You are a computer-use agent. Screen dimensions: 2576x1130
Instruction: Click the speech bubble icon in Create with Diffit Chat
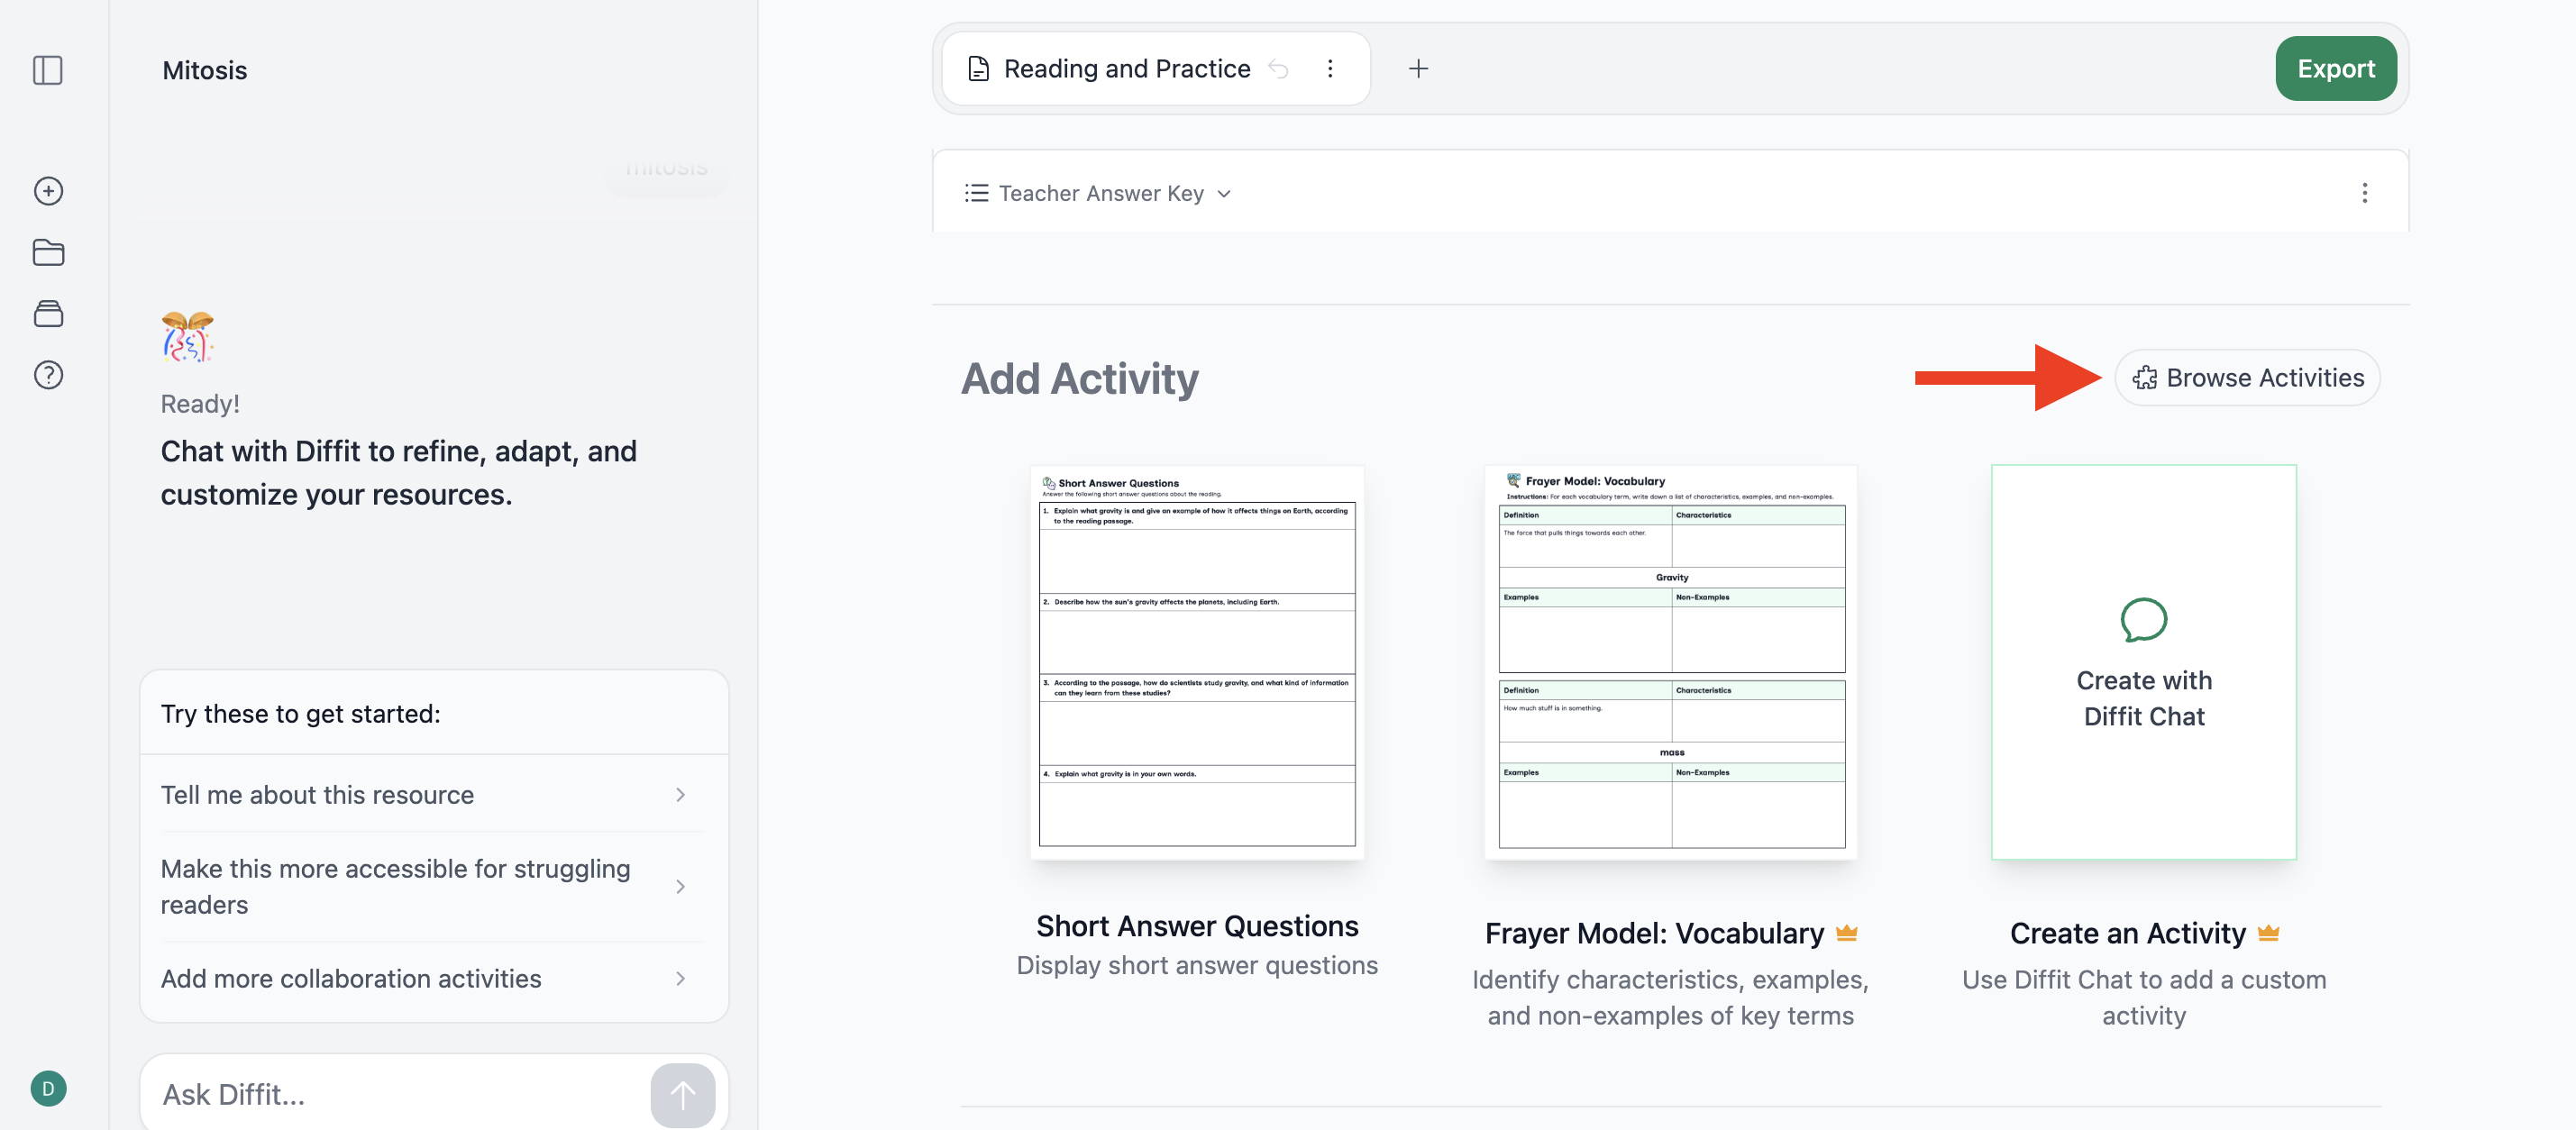(x=2144, y=620)
